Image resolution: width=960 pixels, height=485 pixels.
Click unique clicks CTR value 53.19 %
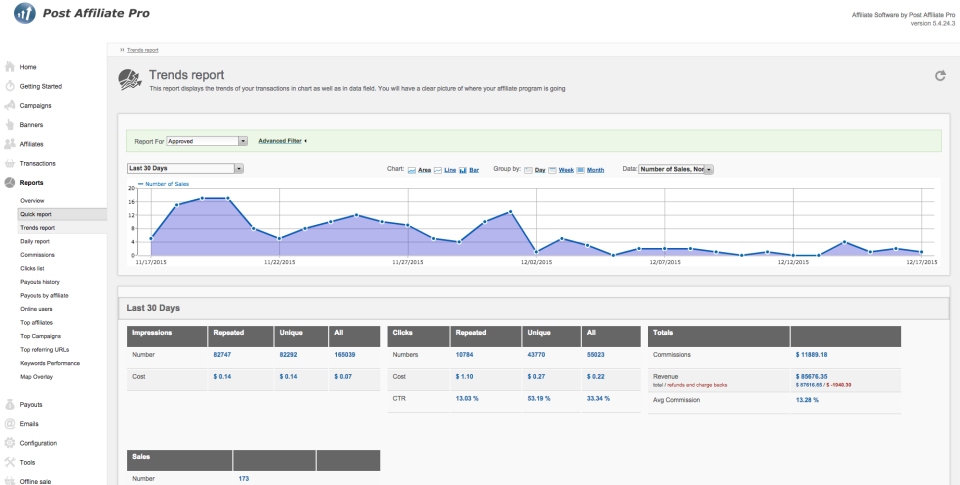[x=538, y=399]
